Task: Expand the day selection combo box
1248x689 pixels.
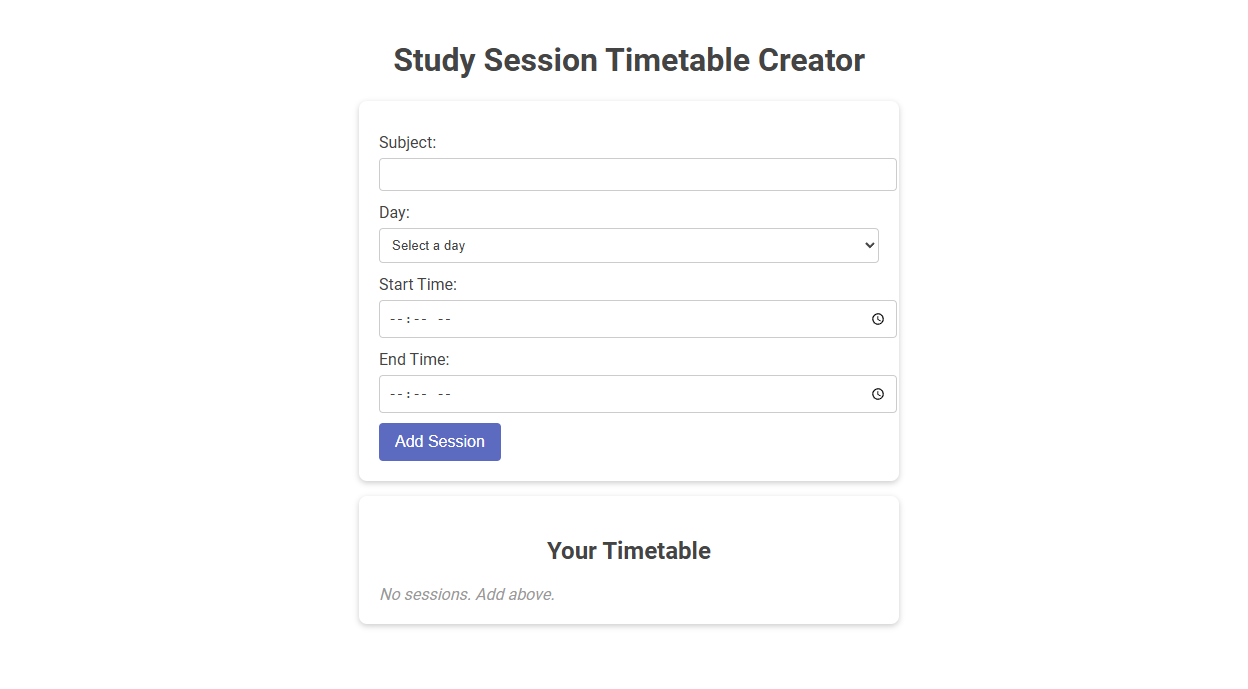Action: tap(628, 245)
